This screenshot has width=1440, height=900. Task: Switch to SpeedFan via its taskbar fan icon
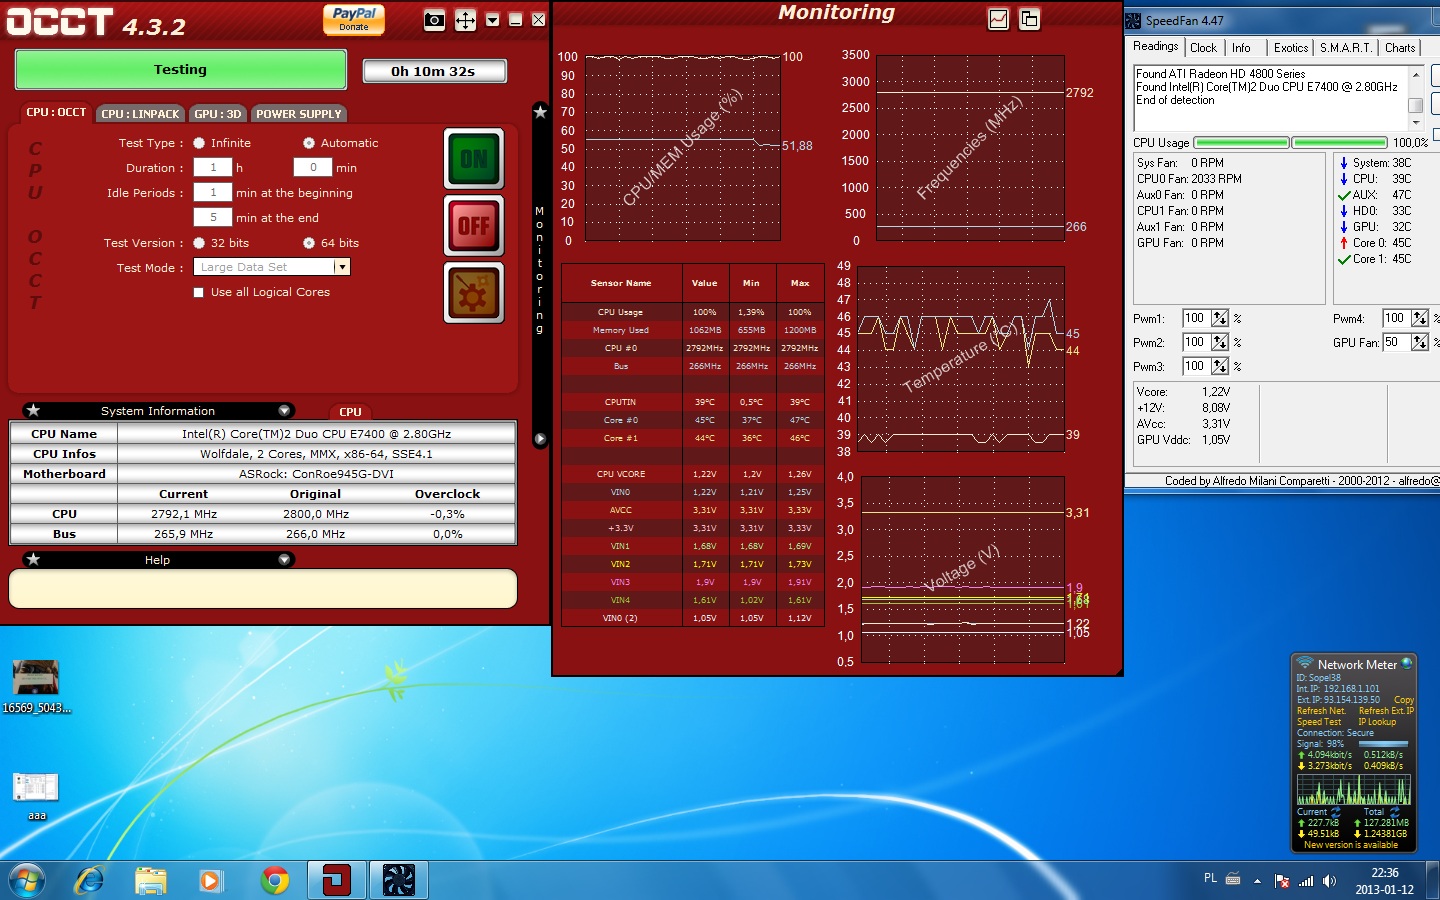click(399, 880)
